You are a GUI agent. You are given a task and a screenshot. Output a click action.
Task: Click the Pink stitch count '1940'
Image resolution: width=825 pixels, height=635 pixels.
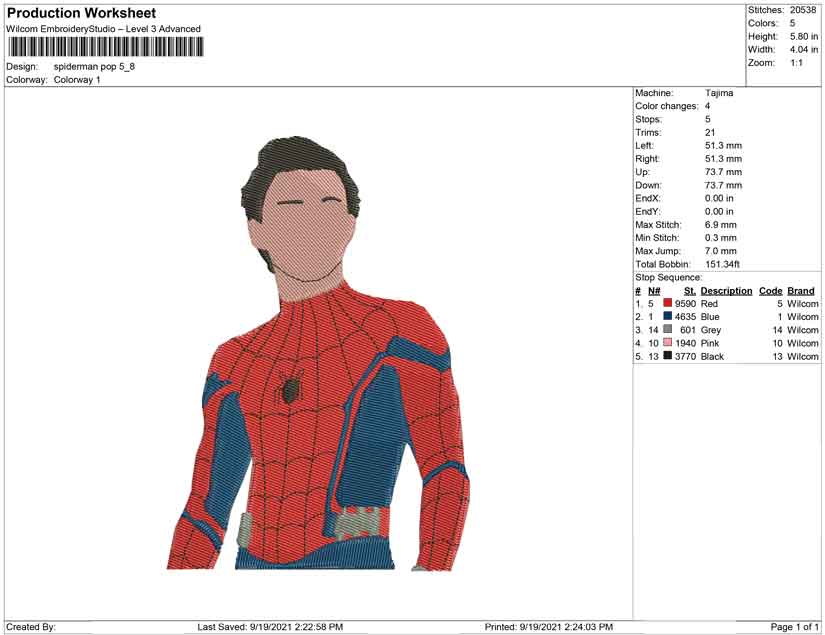tap(685, 343)
